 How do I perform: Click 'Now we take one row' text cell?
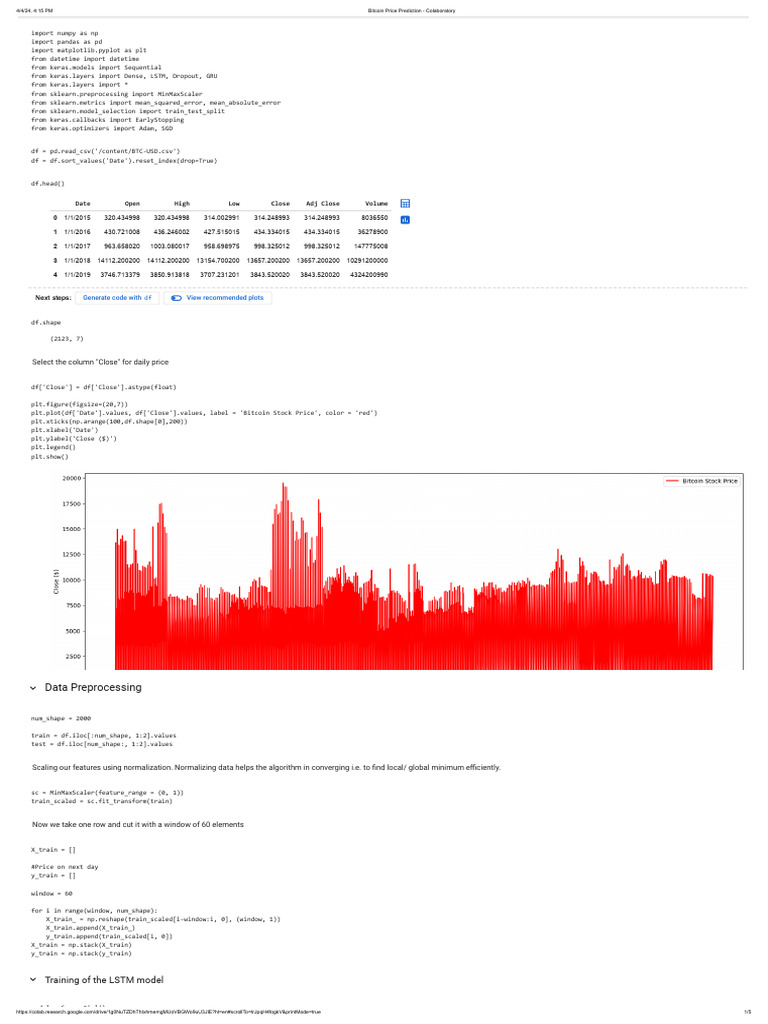[x=138, y=825]
